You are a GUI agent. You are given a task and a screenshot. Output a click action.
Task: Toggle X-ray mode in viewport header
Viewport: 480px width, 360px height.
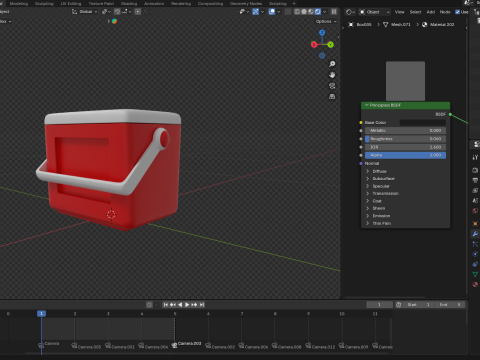[288, 12]
